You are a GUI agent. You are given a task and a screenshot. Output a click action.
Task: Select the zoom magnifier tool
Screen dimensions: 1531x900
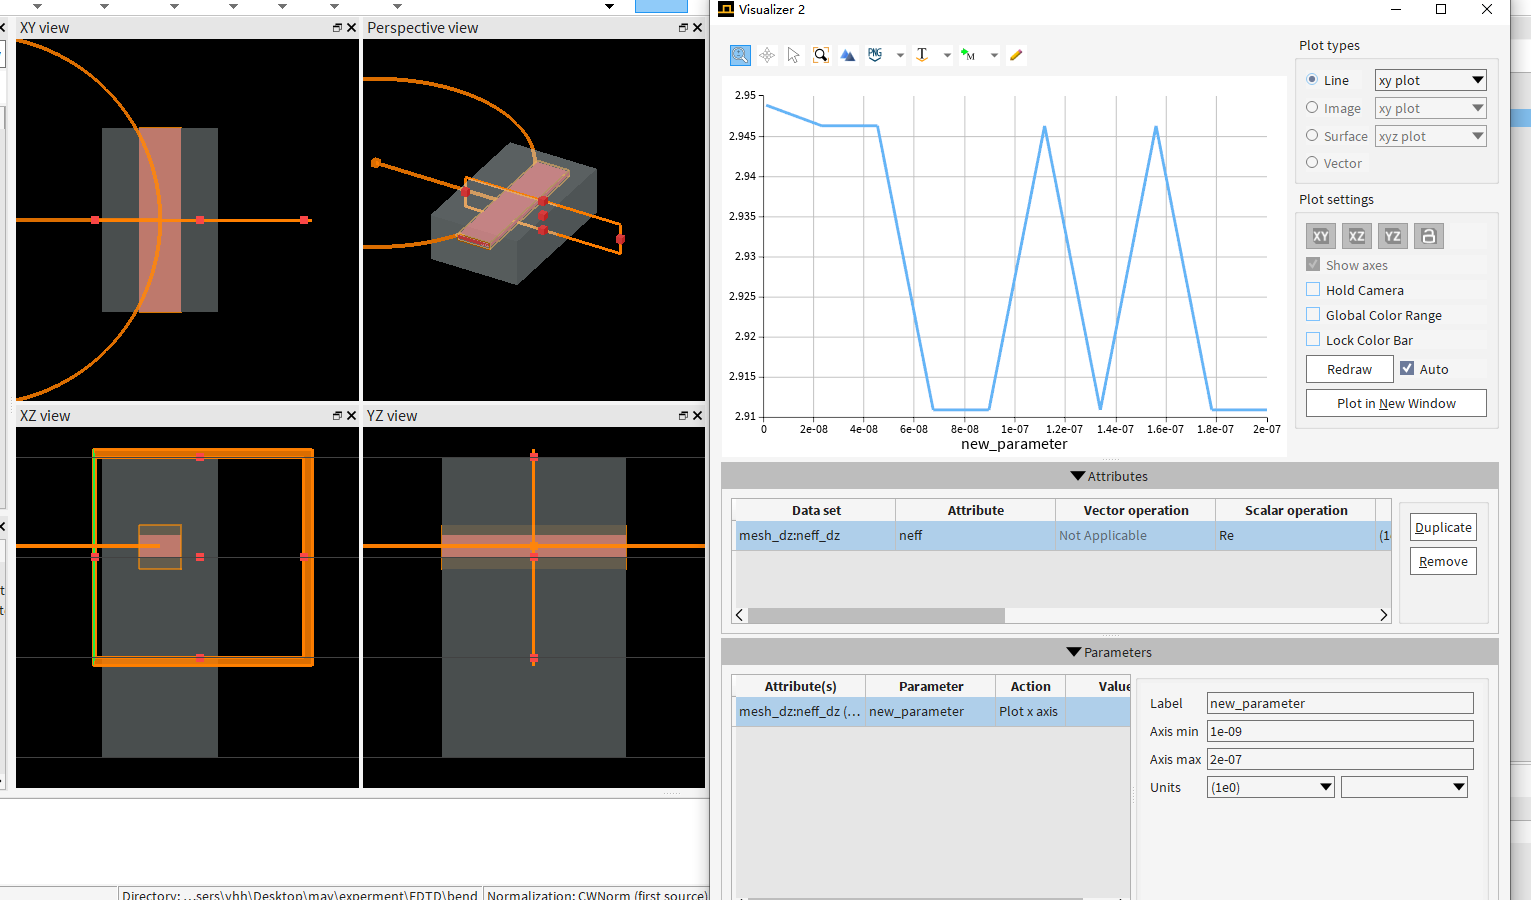[x=740, y=55]
